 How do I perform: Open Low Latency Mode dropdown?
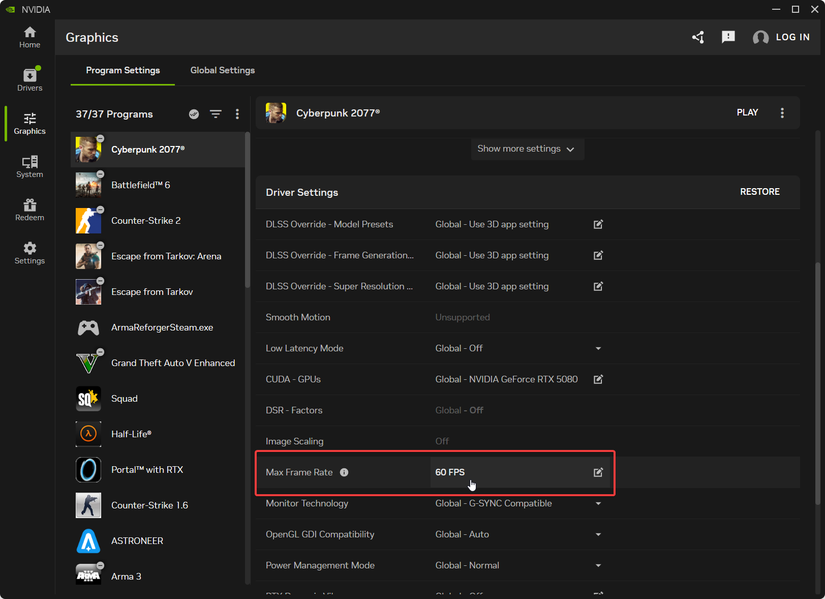(x=598, y=348)
